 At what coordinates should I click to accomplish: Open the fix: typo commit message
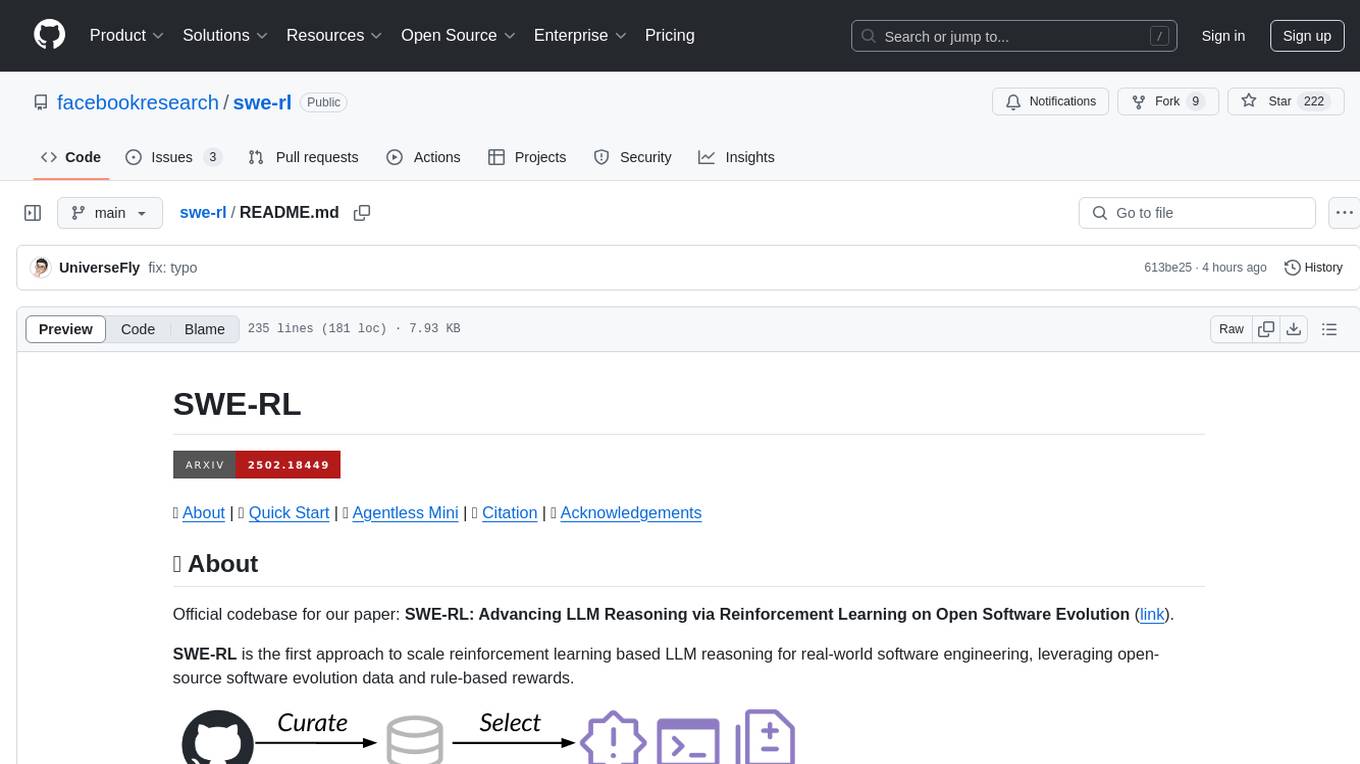[172, 267]
